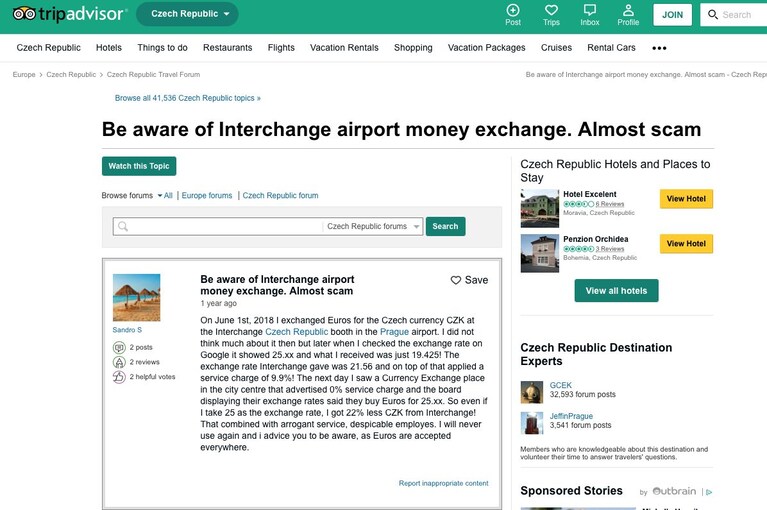Open the Cruises tab

pos(556,48)
